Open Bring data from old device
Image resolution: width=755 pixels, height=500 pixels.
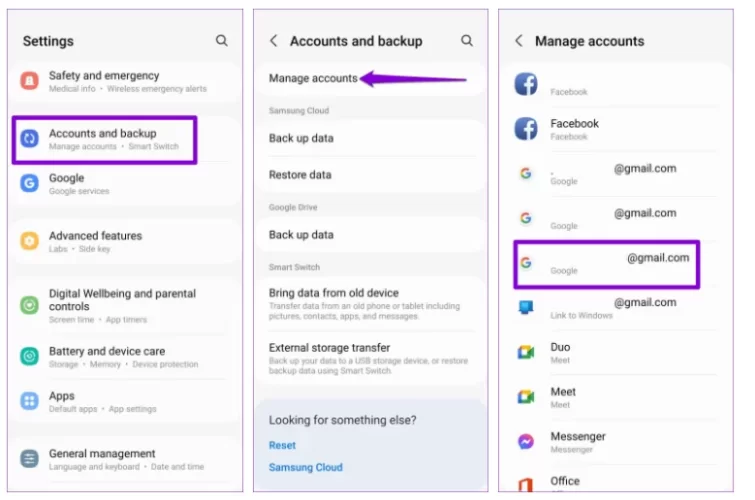(334, 293)
